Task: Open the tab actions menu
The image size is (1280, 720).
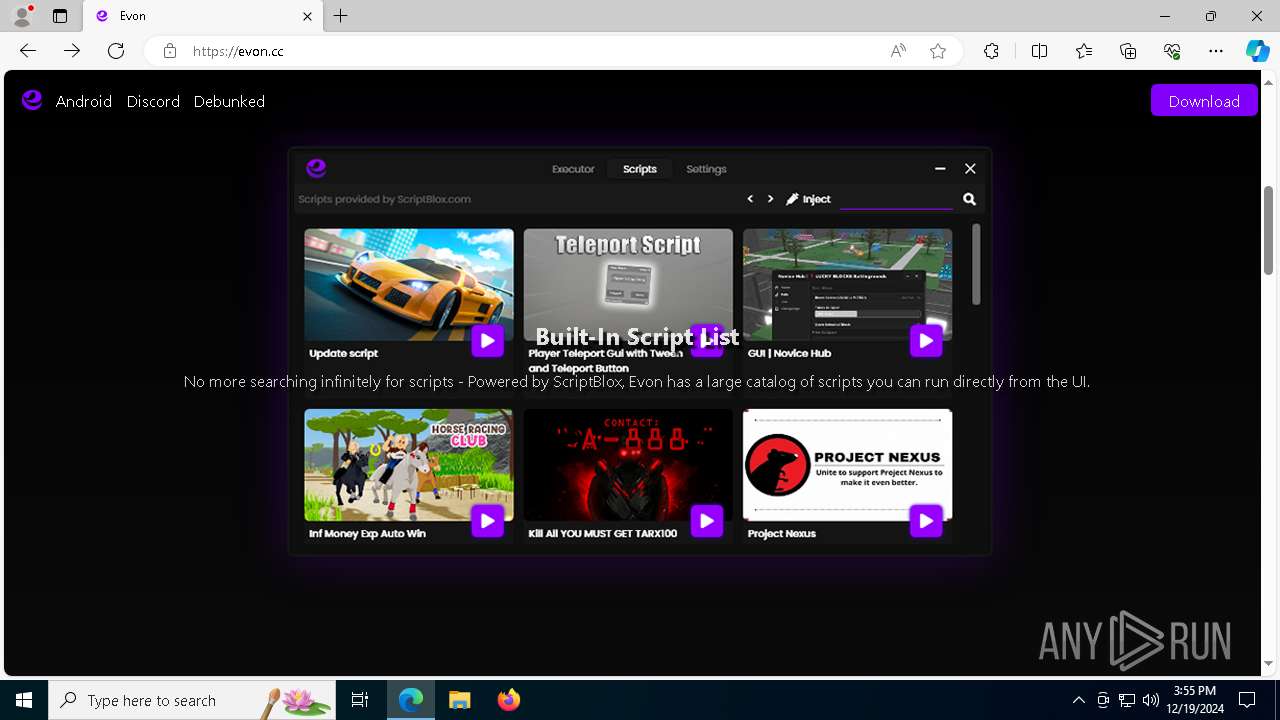Action: pyautogui.click(x=60, y=16)
